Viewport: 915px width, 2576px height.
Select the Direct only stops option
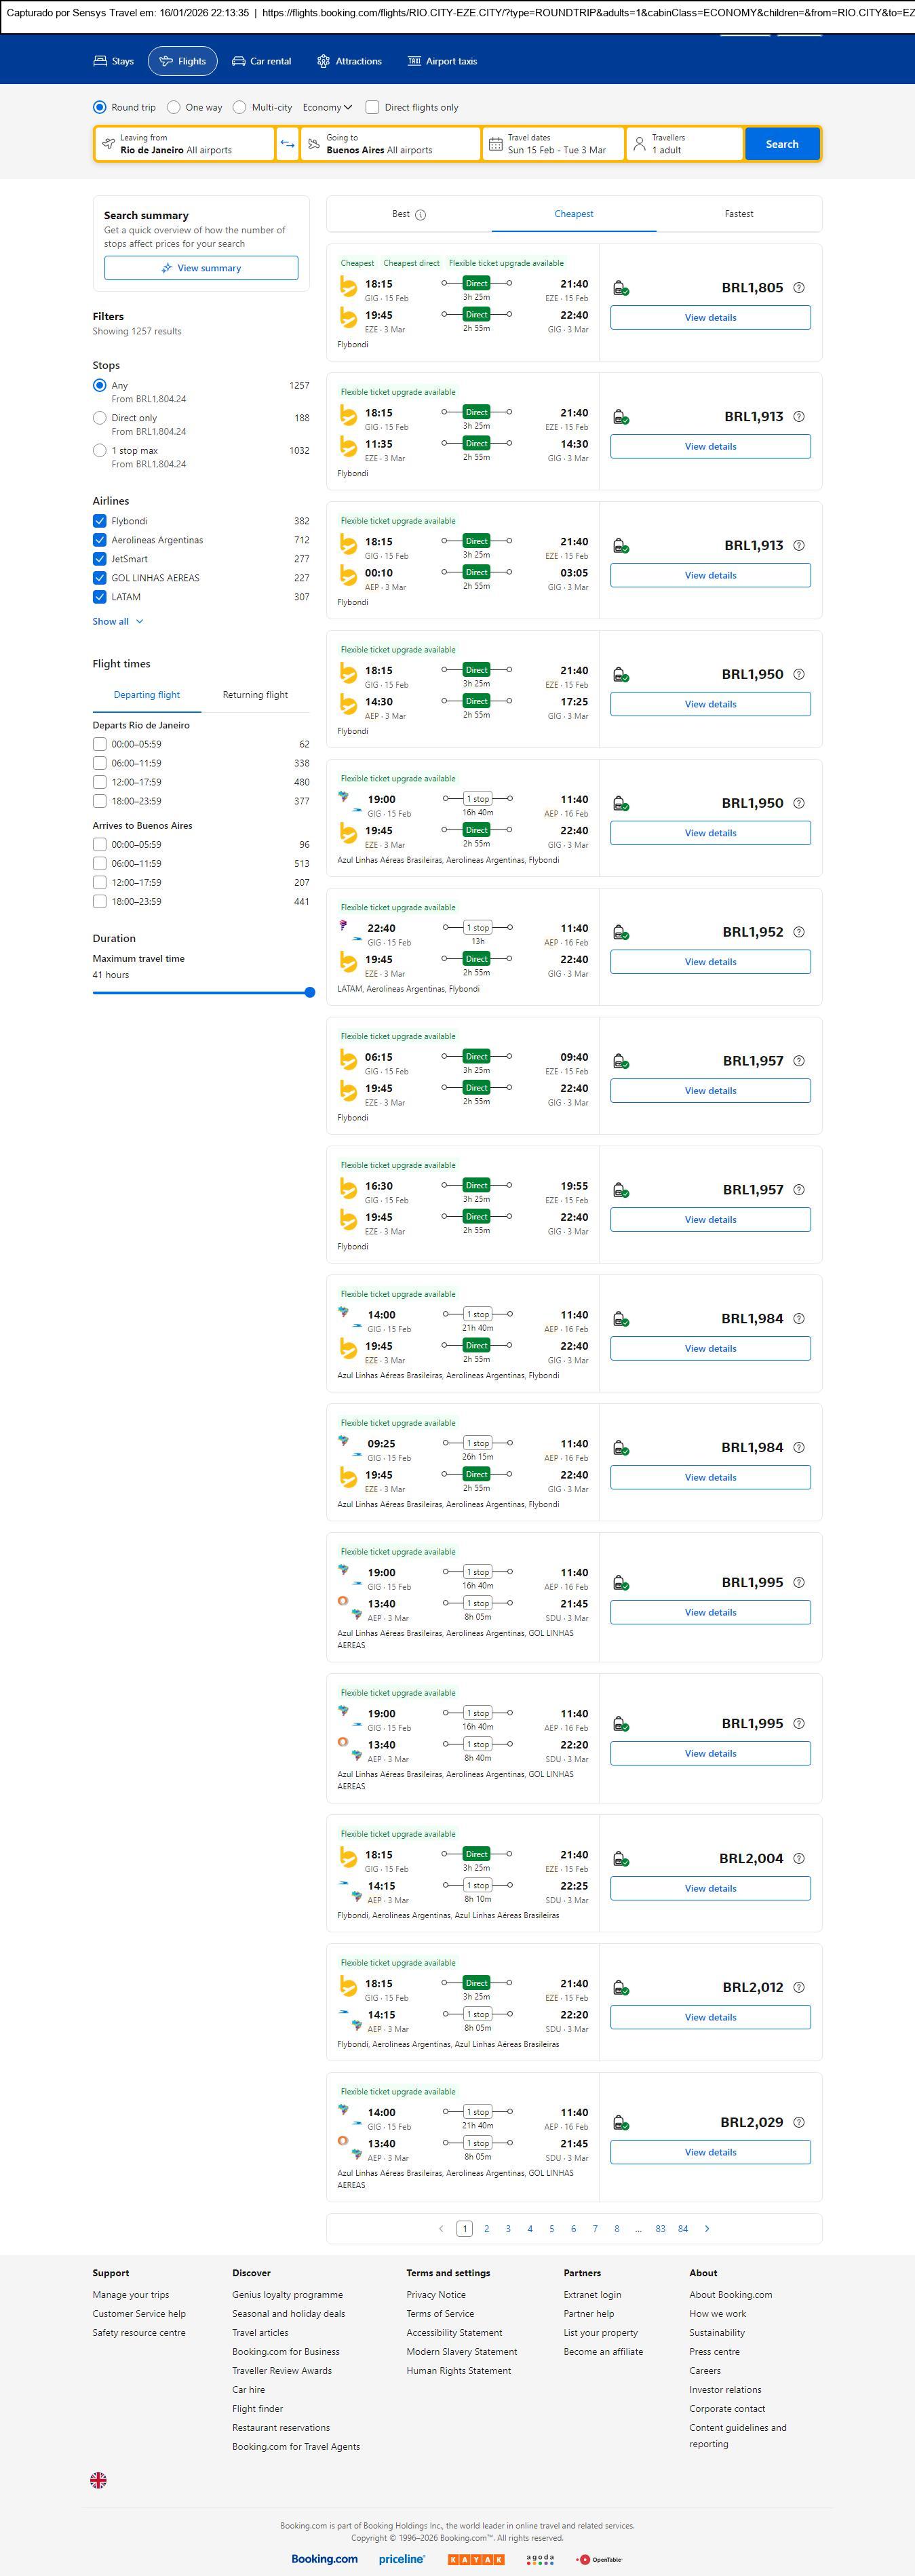coord(100,418)
